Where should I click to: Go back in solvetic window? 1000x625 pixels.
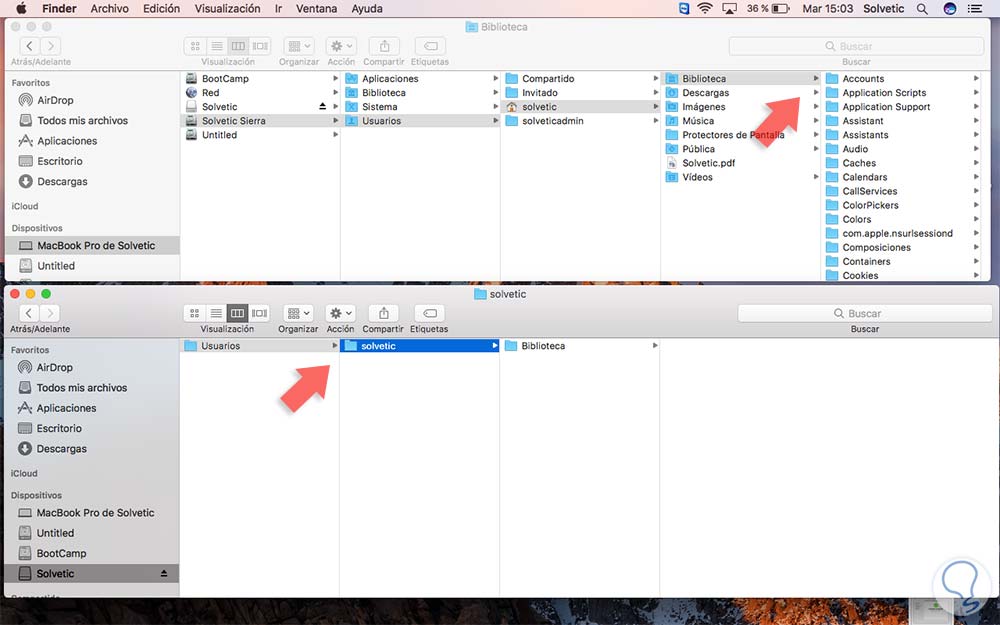[x=29, y=313]
